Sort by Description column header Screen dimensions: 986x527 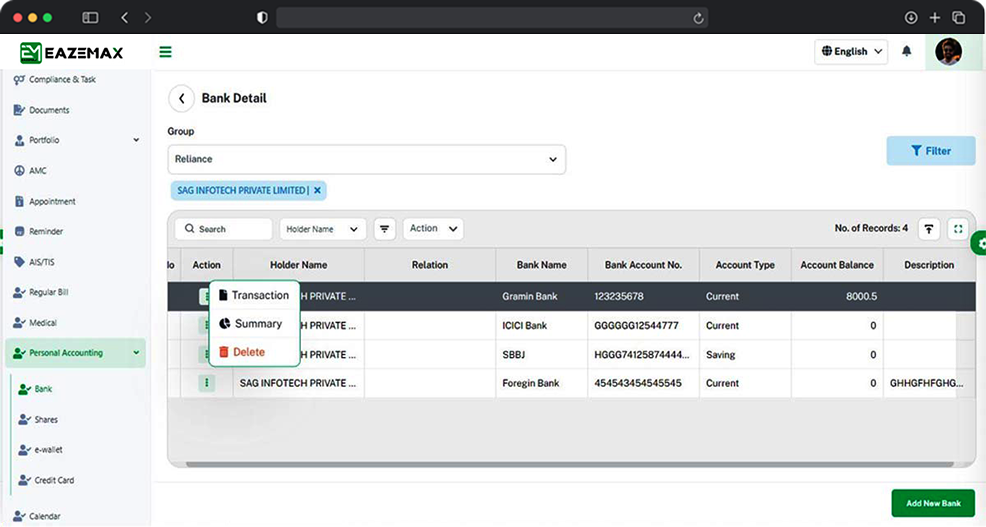[x=929, y=265]
